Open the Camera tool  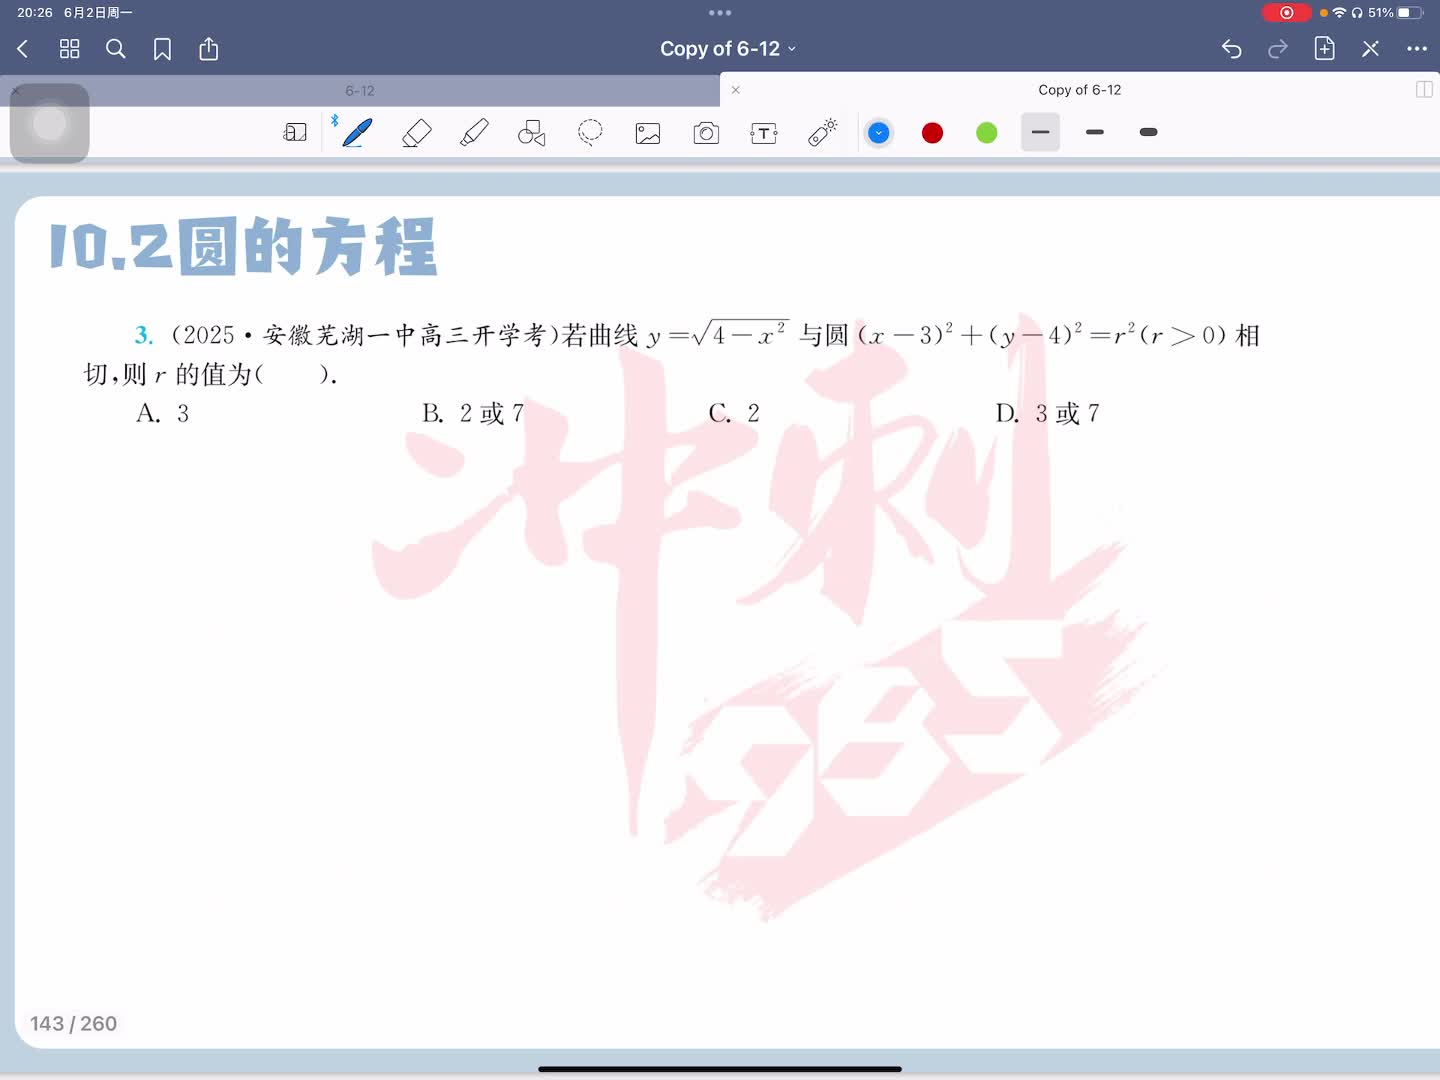click(x=706, y=133)
